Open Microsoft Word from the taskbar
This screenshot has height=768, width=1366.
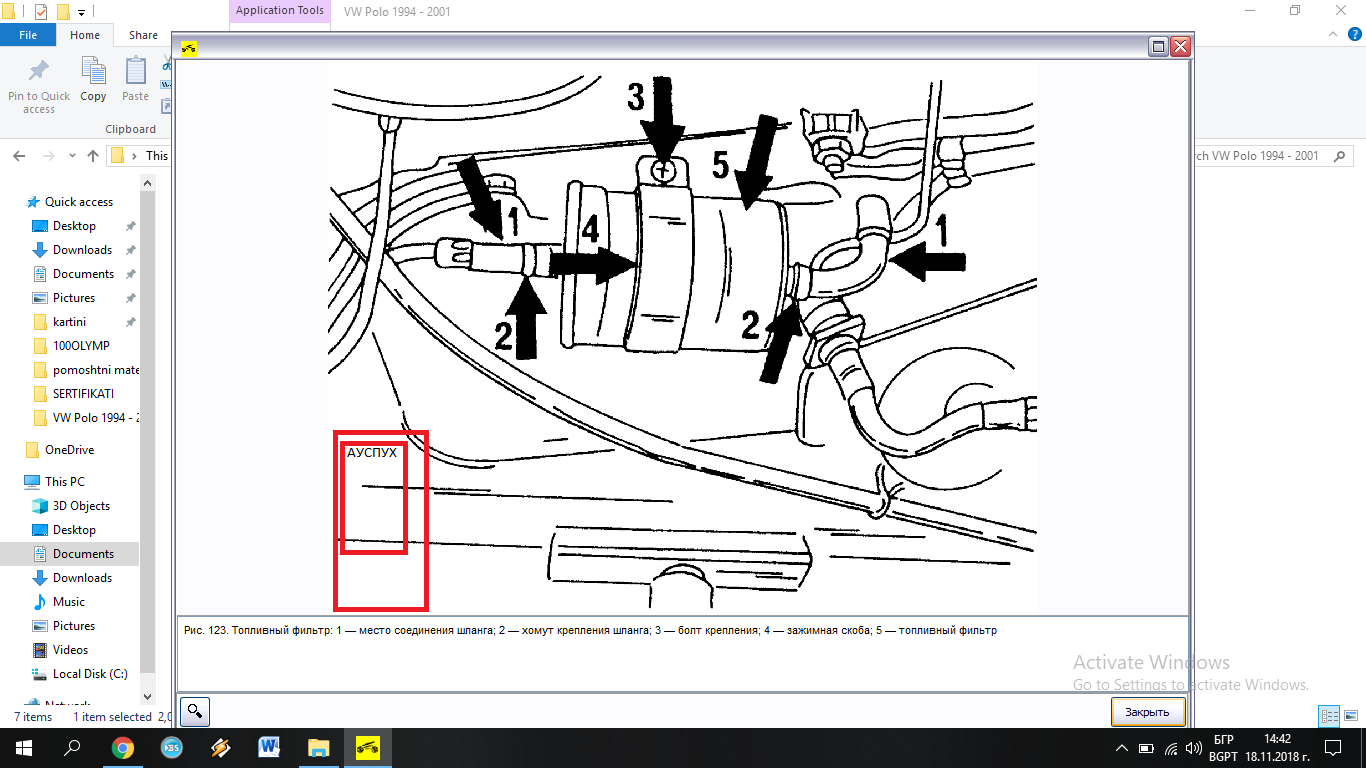270,747
